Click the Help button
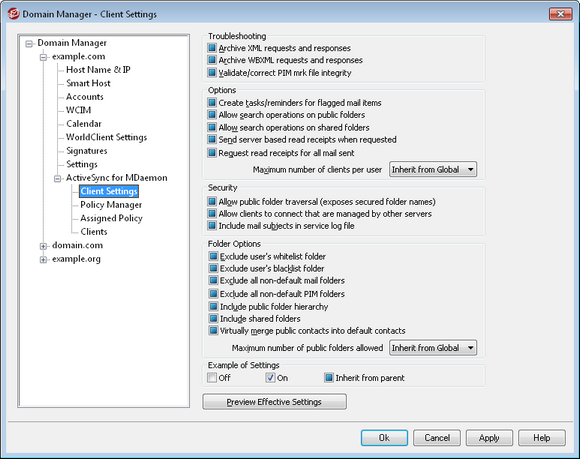580x459 pixels. pos(542,438)
